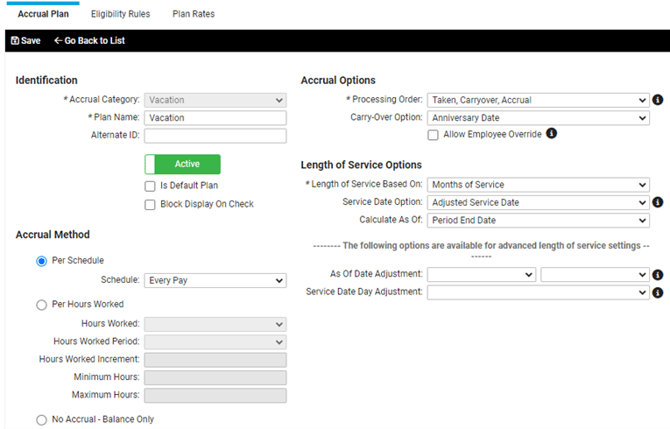Screen dimensions: 670x429
Task: Open info icon beside Processing Order
Action: (x=658, y=100)
